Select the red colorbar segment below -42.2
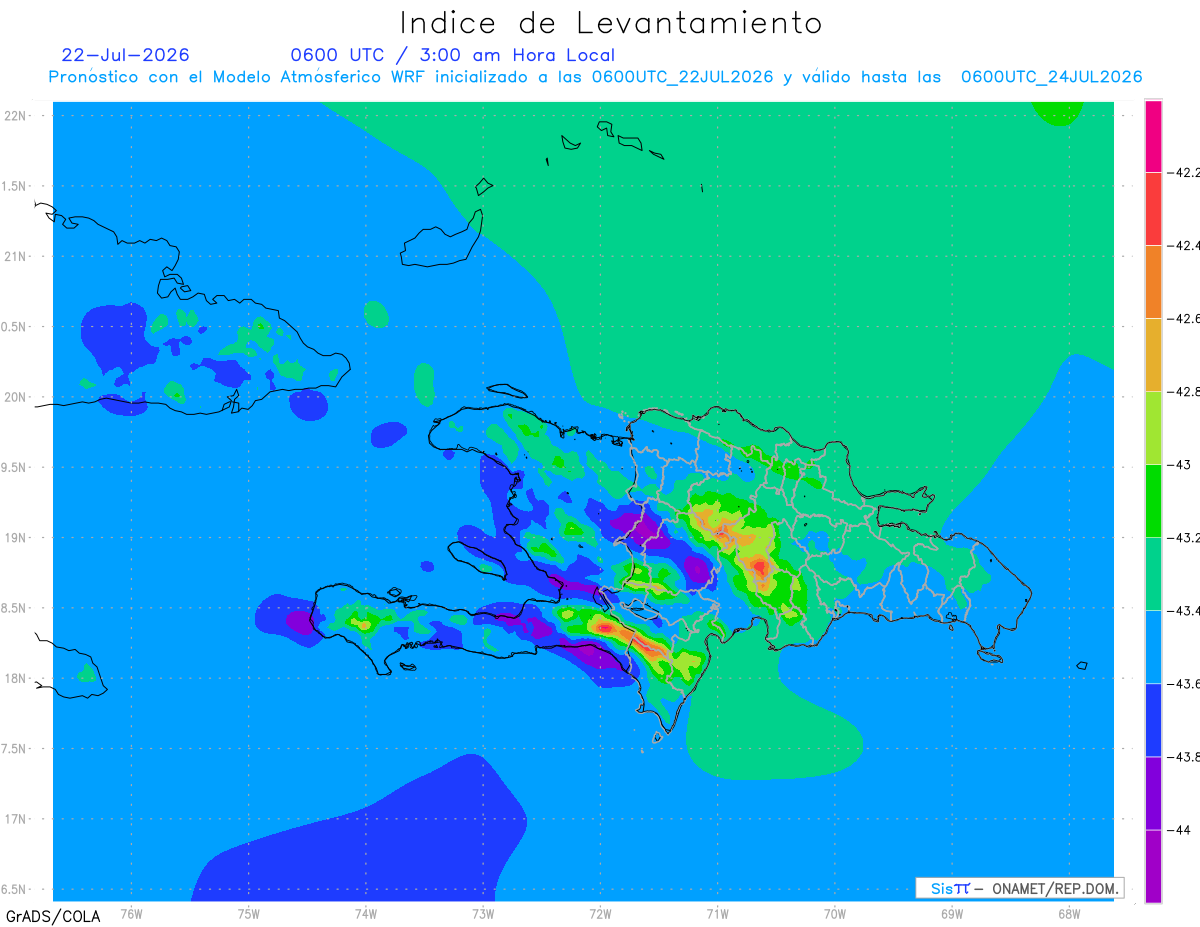Image resolution: width=1200 pixels, height=927 pixels. (x=1153, y=208)
